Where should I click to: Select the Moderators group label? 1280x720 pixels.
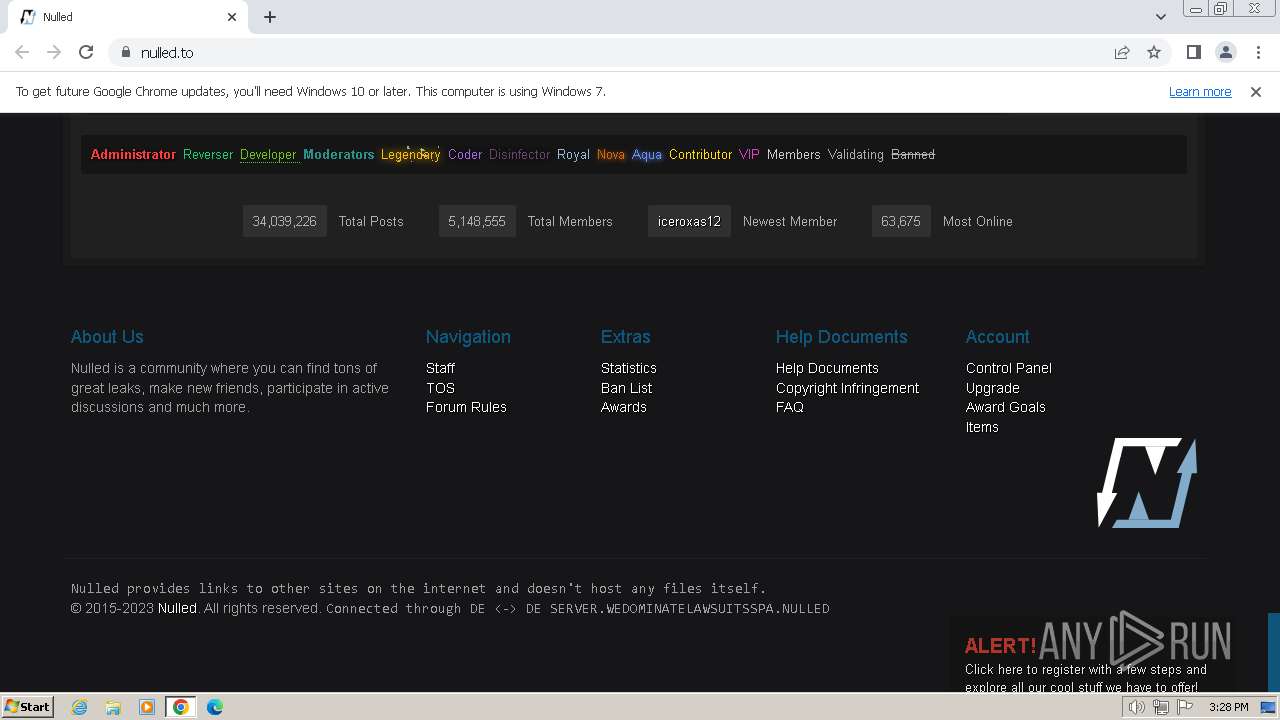[x=339, y=154]
